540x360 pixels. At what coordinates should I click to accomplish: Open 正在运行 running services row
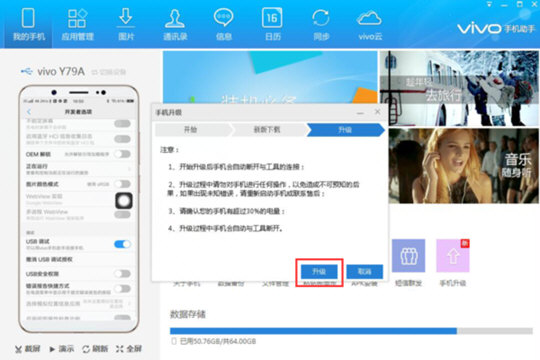[79, 169]
